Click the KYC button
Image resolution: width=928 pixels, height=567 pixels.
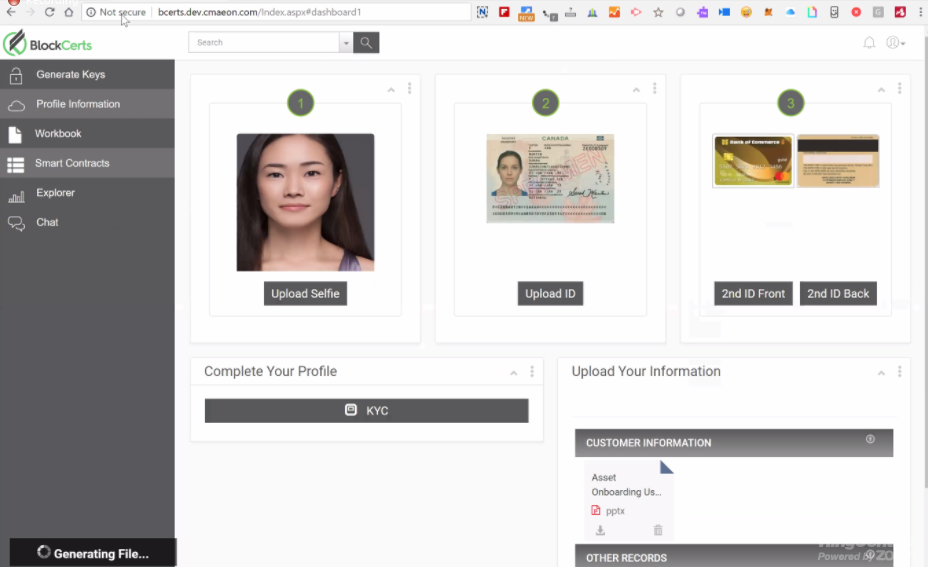366,411
